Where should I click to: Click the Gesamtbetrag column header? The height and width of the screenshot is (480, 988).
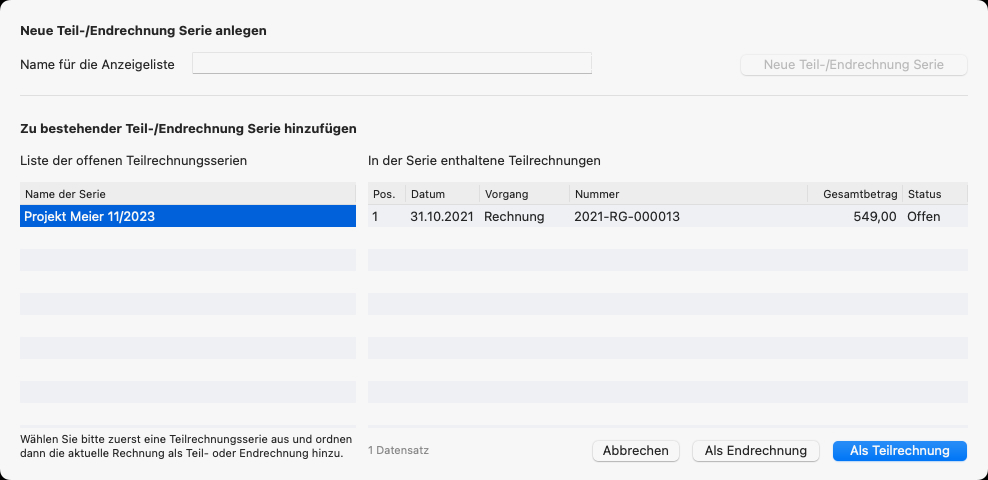857,194
